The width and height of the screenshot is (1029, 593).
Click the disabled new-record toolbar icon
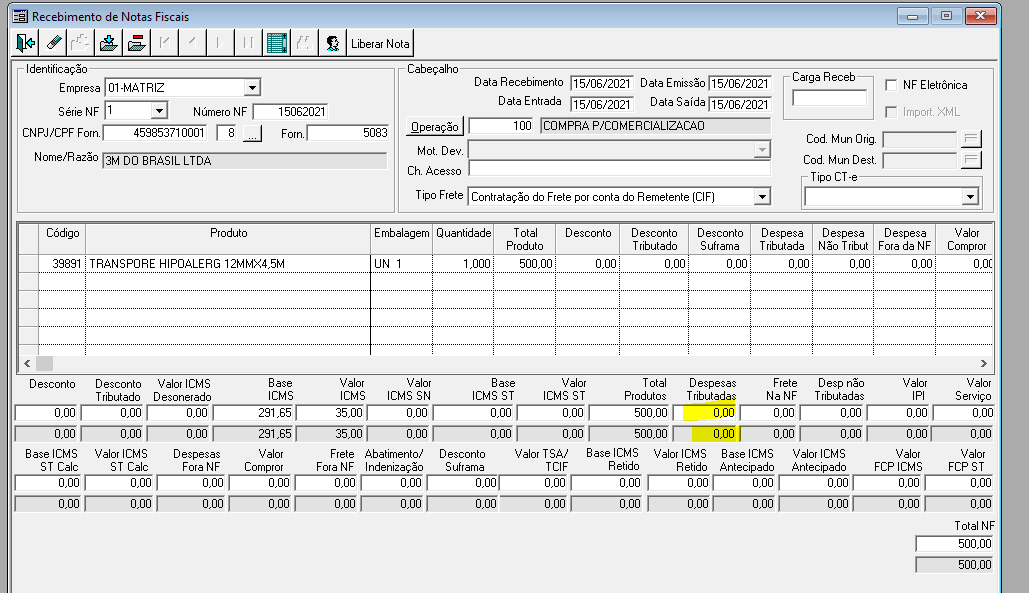click(x=80, y=43)
